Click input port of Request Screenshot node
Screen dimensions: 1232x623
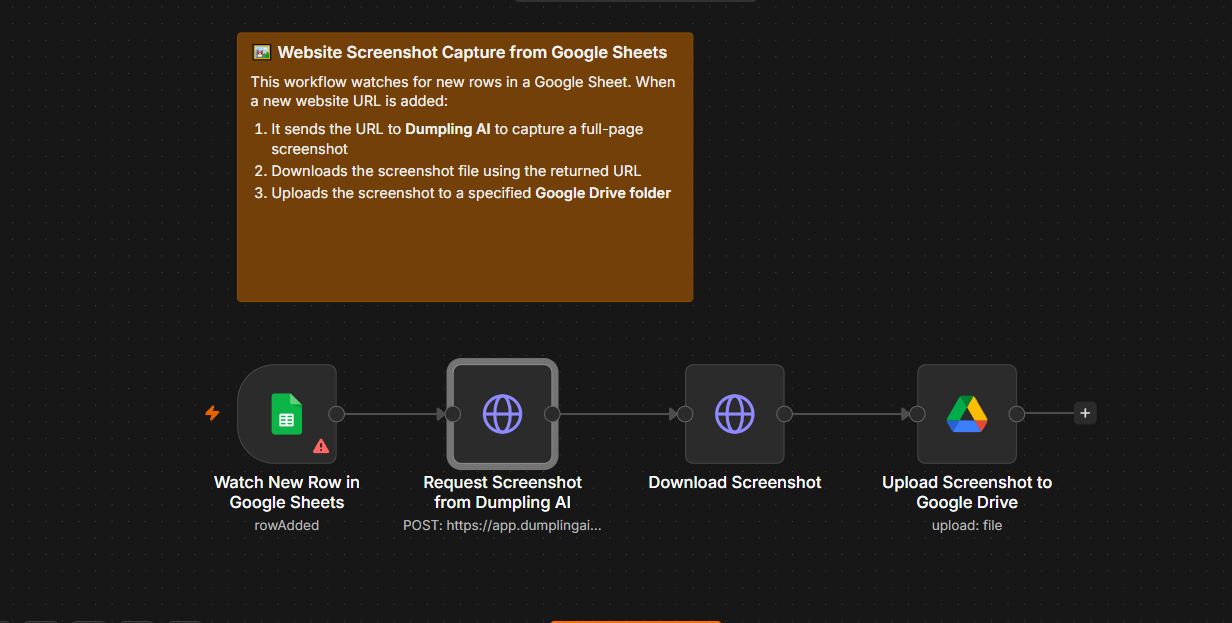[x=453, y=414]
